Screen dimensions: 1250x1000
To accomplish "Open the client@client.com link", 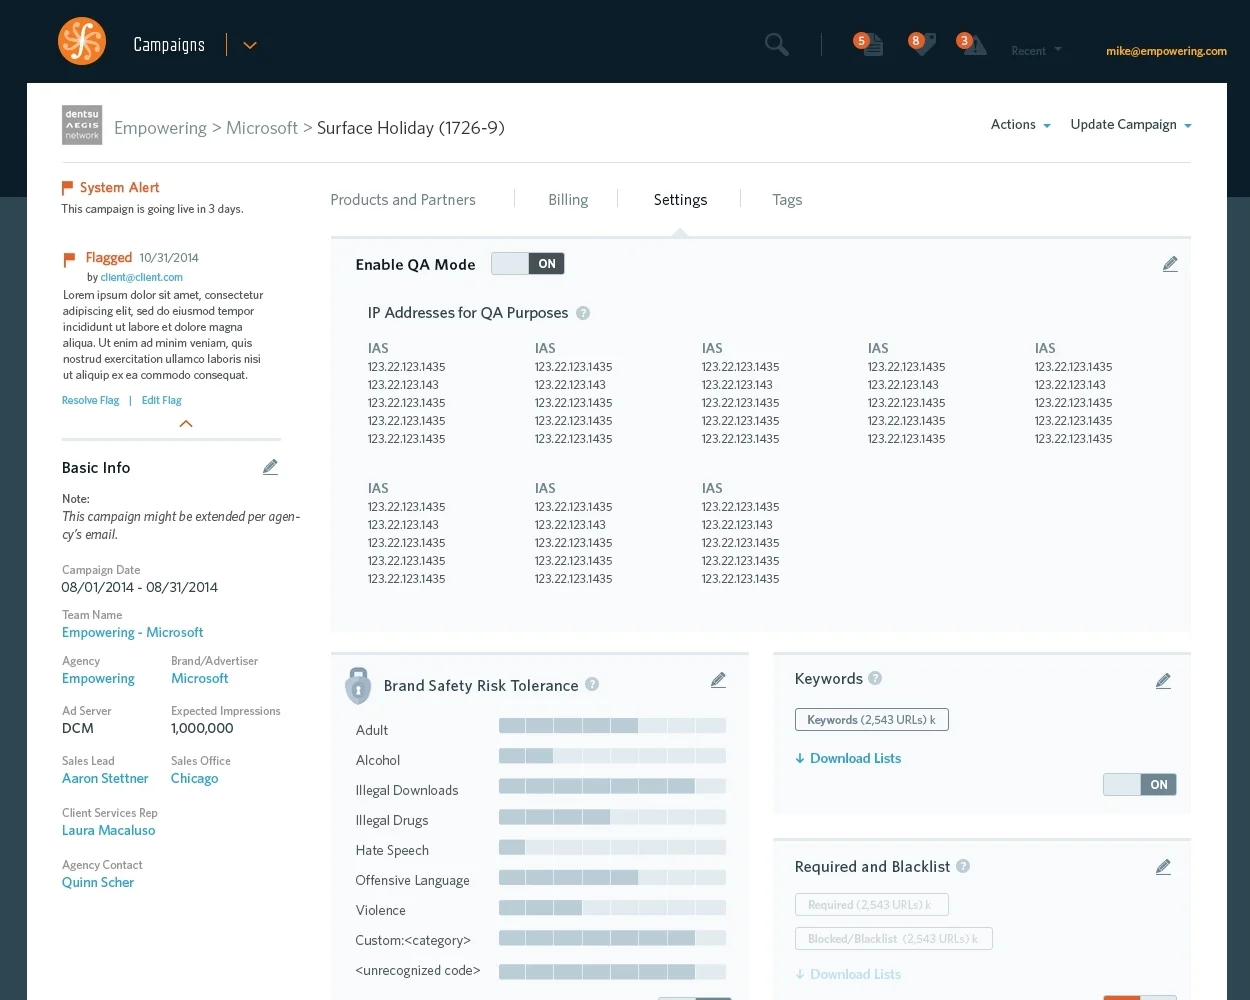I will coord(141,277).
